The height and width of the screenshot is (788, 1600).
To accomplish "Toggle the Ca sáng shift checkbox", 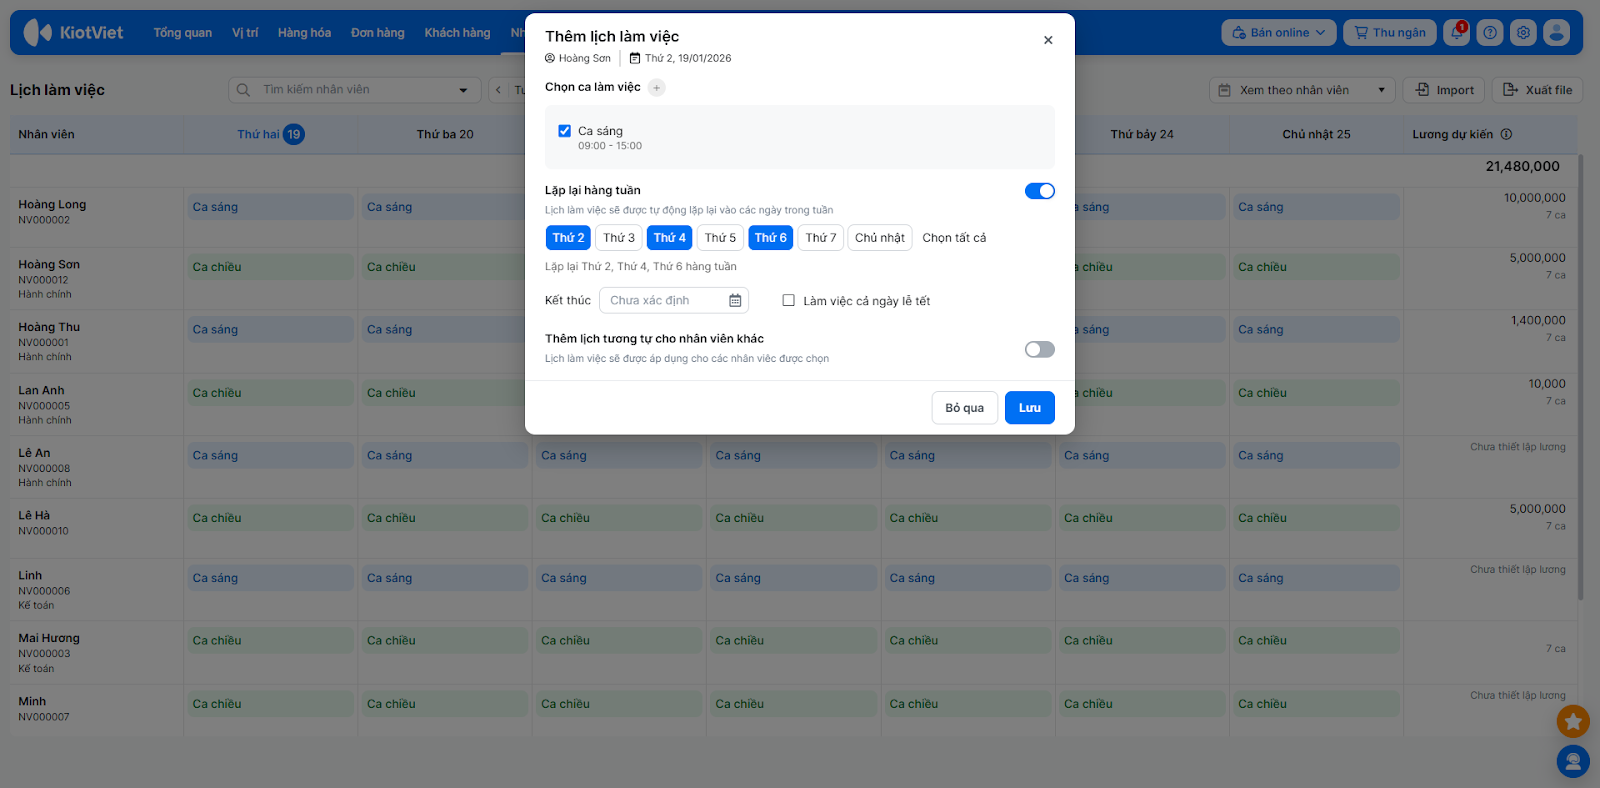I will click(564, 131).
